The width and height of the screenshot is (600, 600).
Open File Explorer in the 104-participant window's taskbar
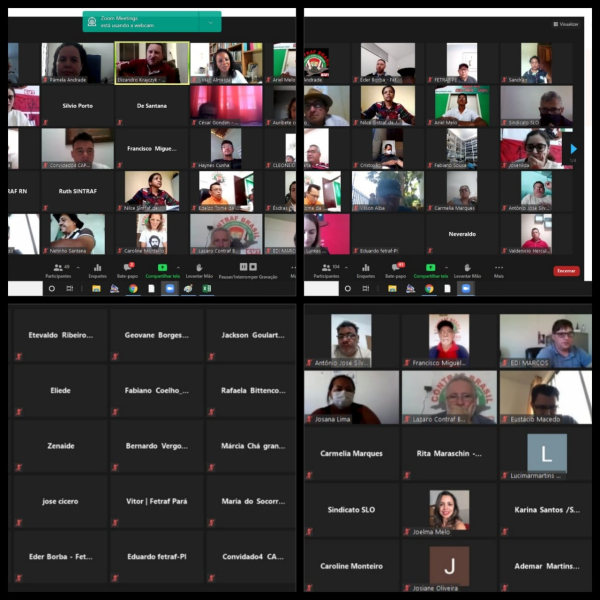click(x=392, y=289)
